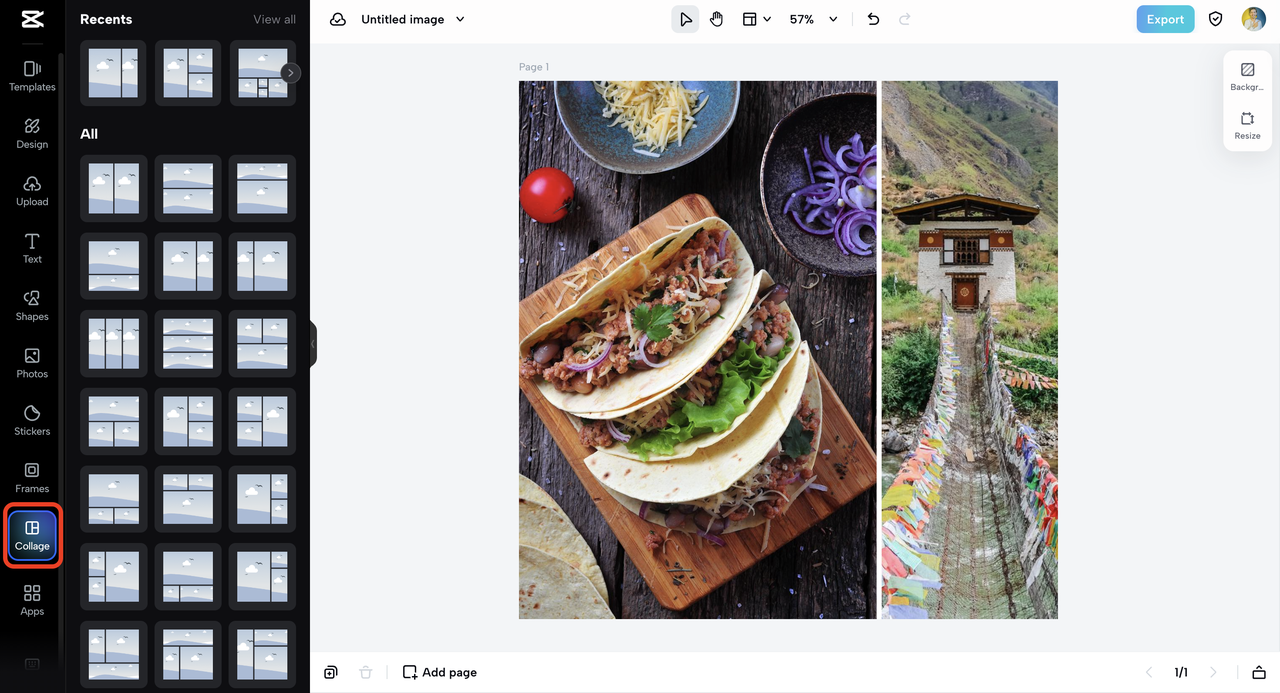1280x693 pixels.
Task: Click the Add page button
Action: point(439,672)
